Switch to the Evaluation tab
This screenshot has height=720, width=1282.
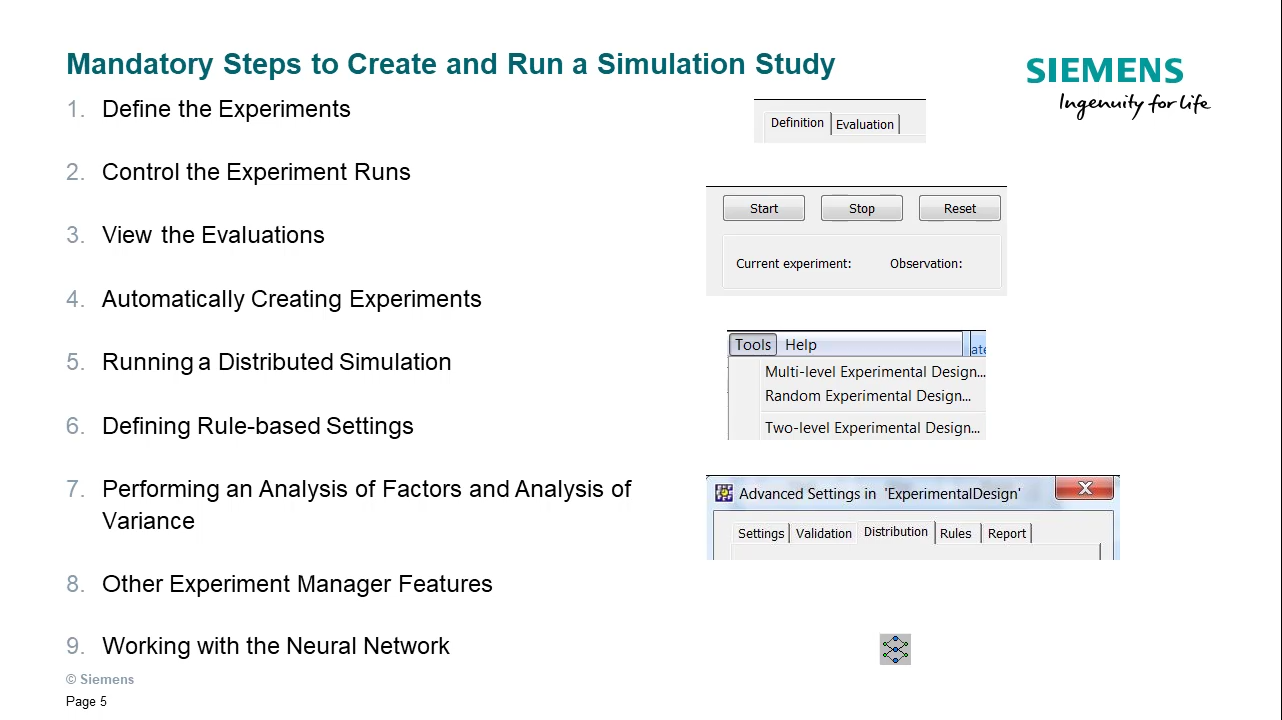click(x=864, y=123)
